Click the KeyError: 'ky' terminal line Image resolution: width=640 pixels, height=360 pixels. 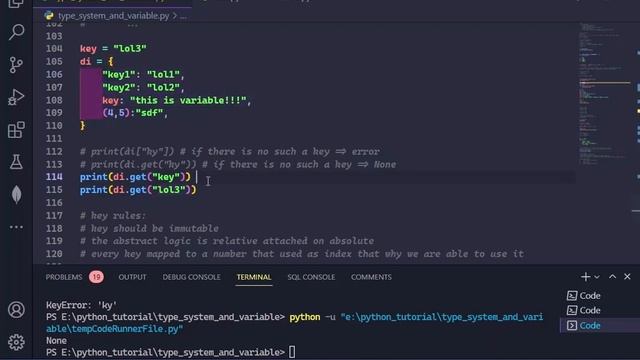[x=81, y=305]
